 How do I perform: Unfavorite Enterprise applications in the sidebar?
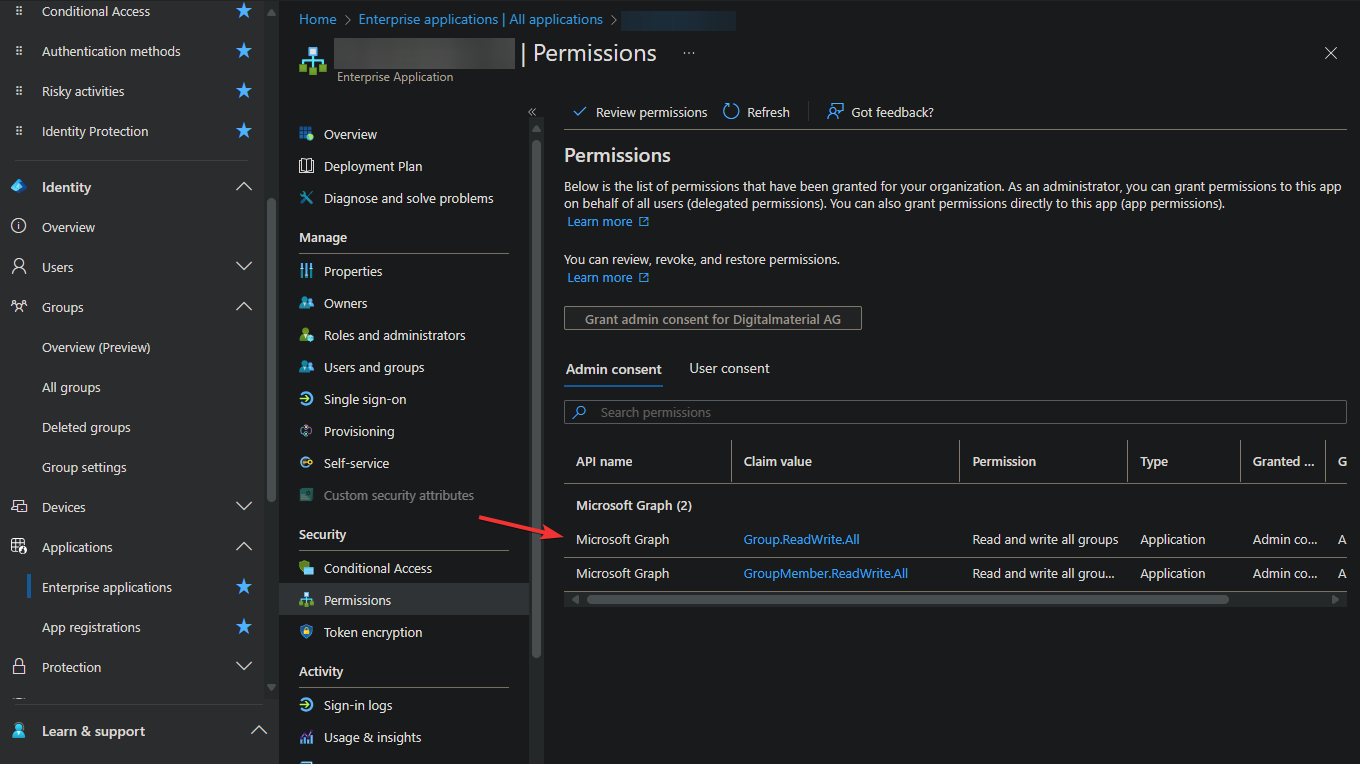[243, 587]
